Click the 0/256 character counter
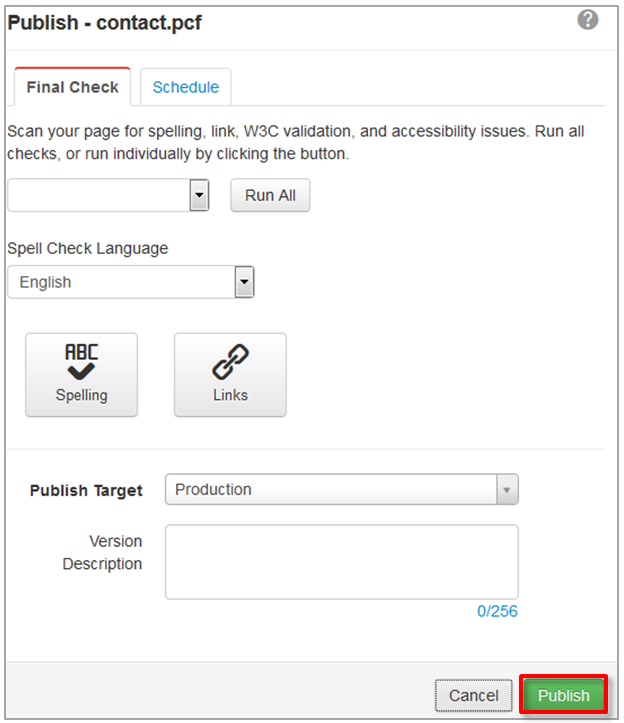Image resolution: width=624 pixels, height=723 pixels. click(497, 611)
